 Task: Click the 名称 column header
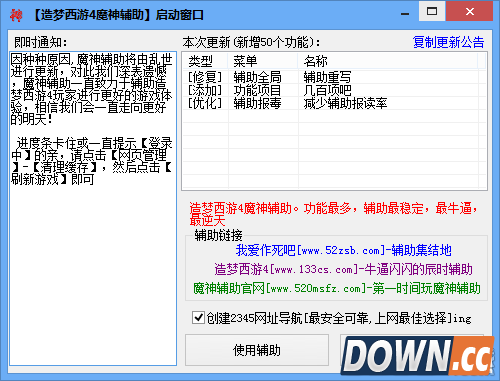pos(388,61)
